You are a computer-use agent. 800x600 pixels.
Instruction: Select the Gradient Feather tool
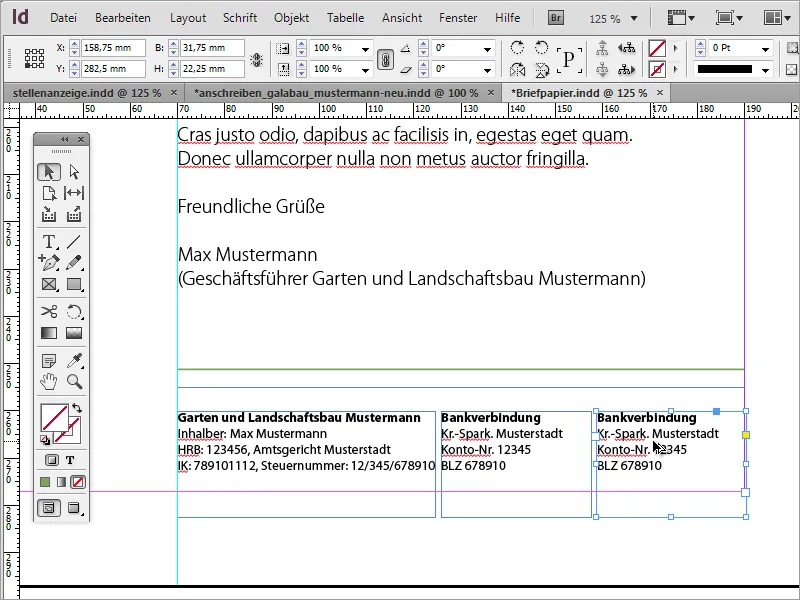tap(74, 333)
